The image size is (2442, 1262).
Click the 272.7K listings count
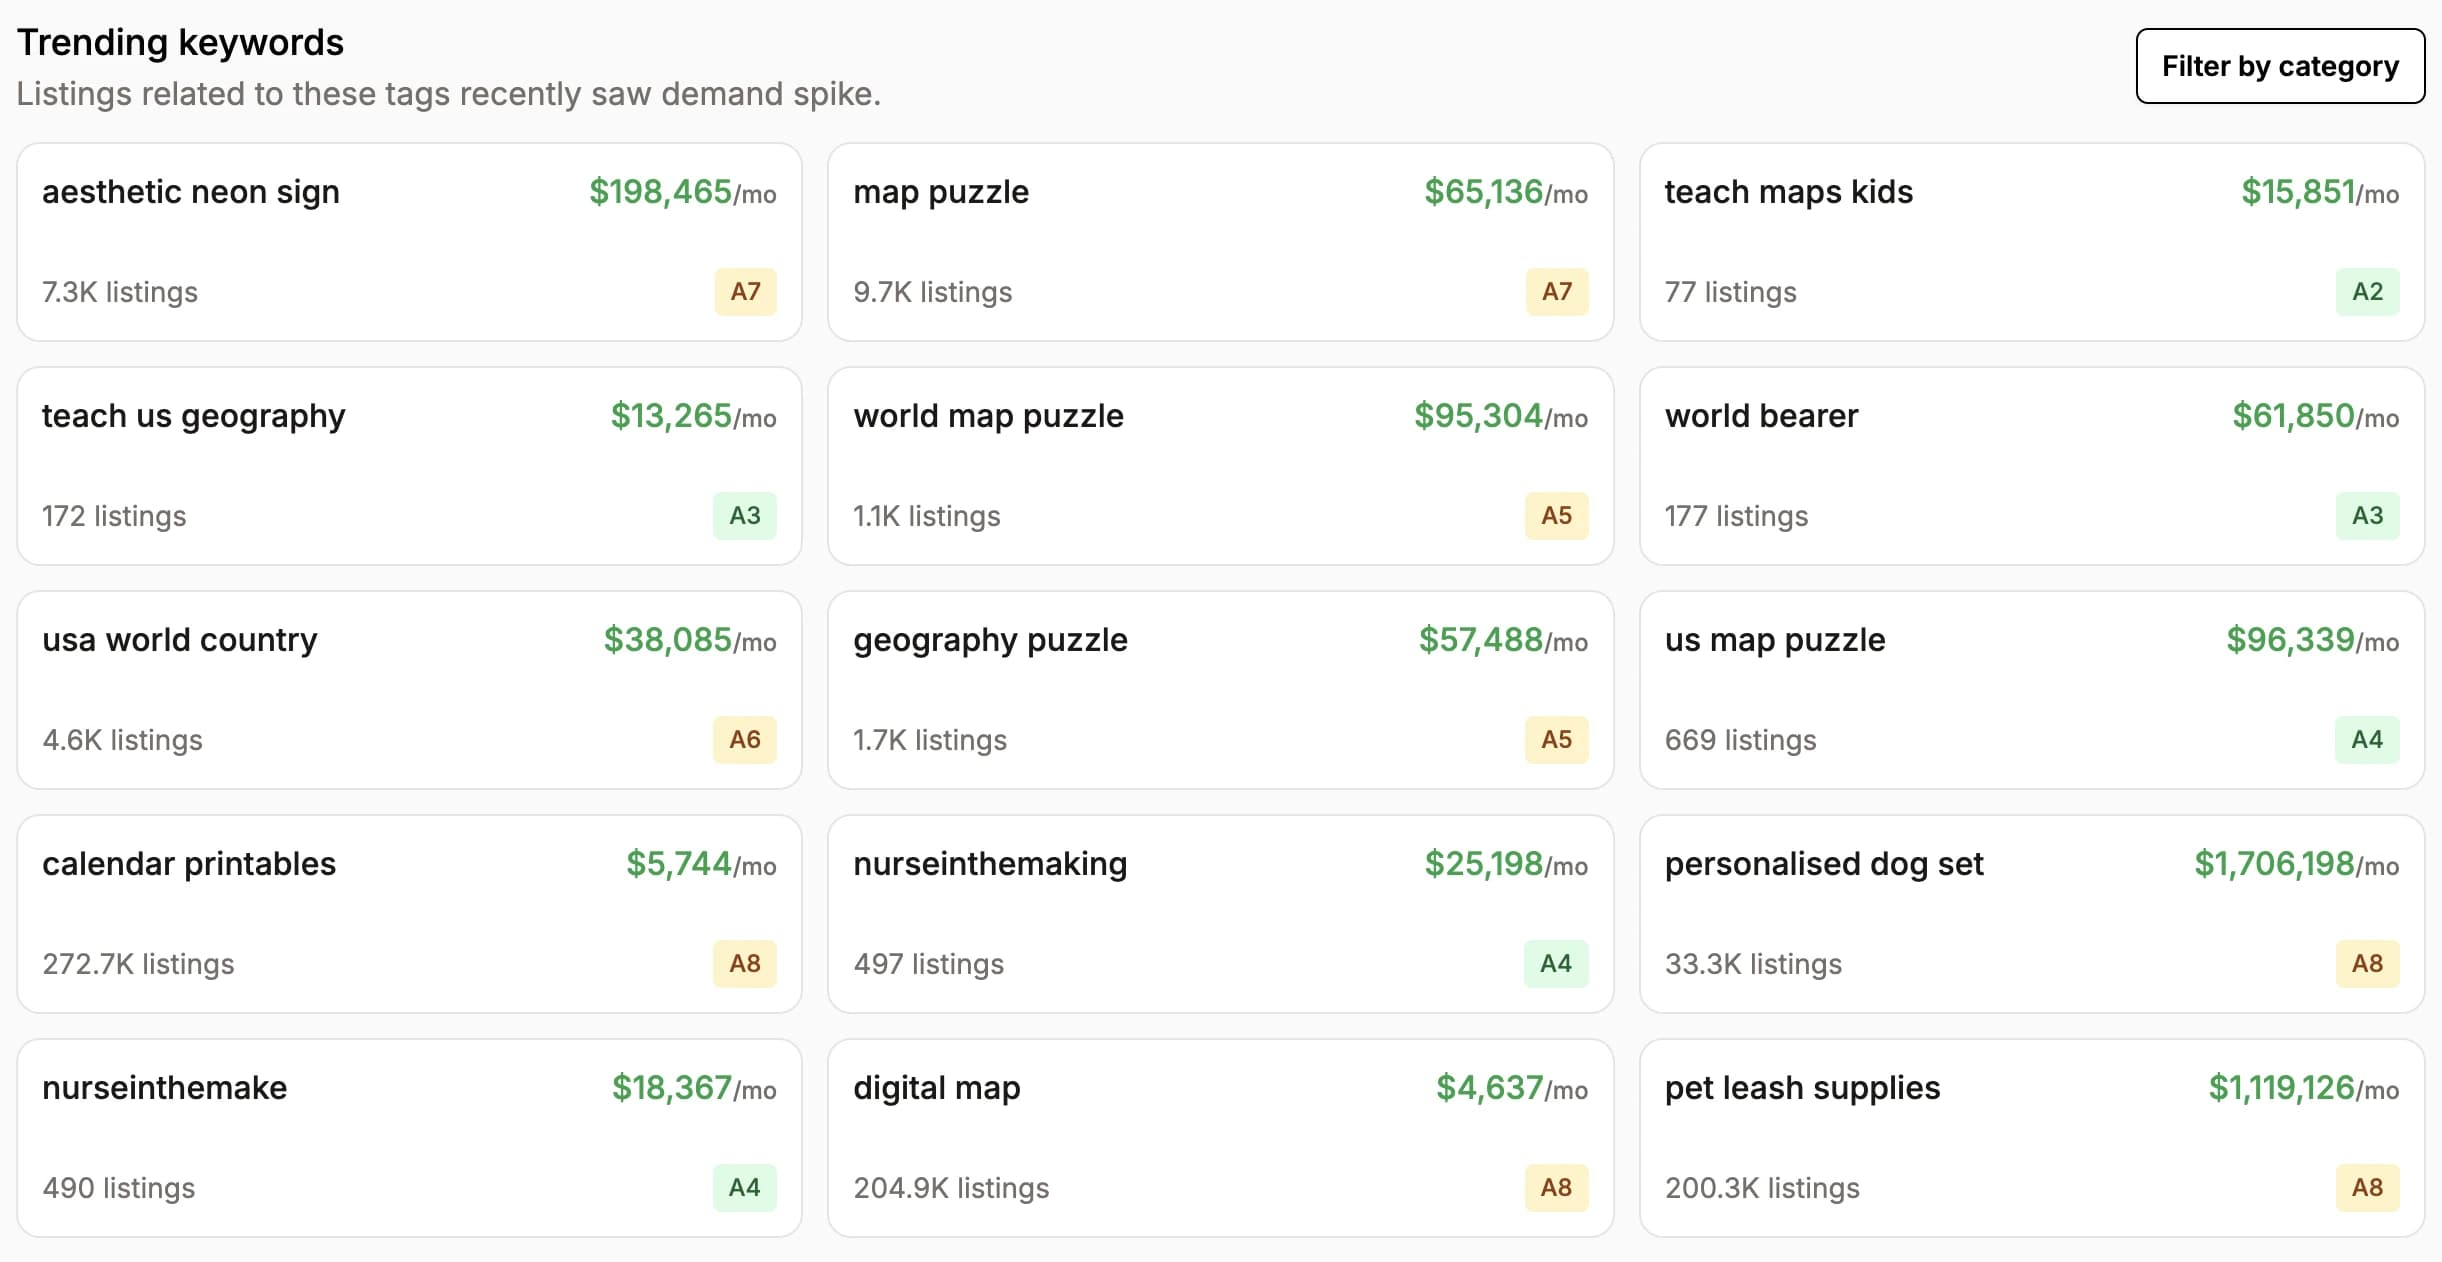click(138, 964)
